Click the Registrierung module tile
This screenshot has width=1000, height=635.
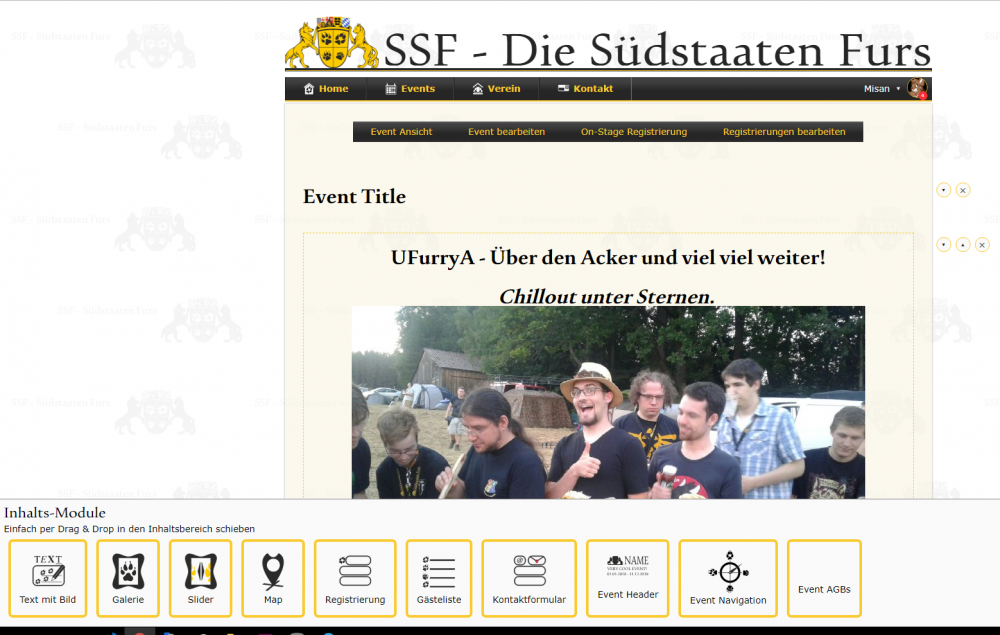(355, 578)
